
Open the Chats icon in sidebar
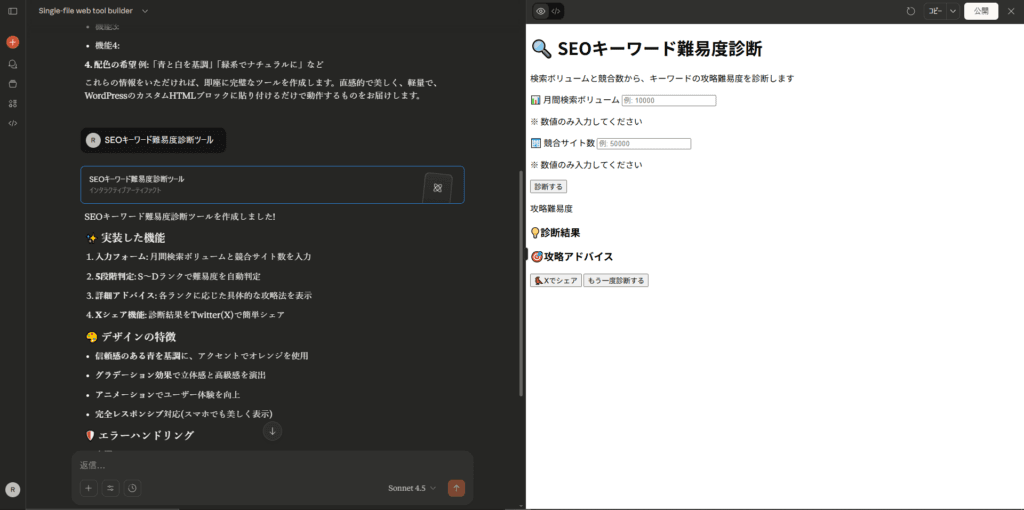pos(12,64)
